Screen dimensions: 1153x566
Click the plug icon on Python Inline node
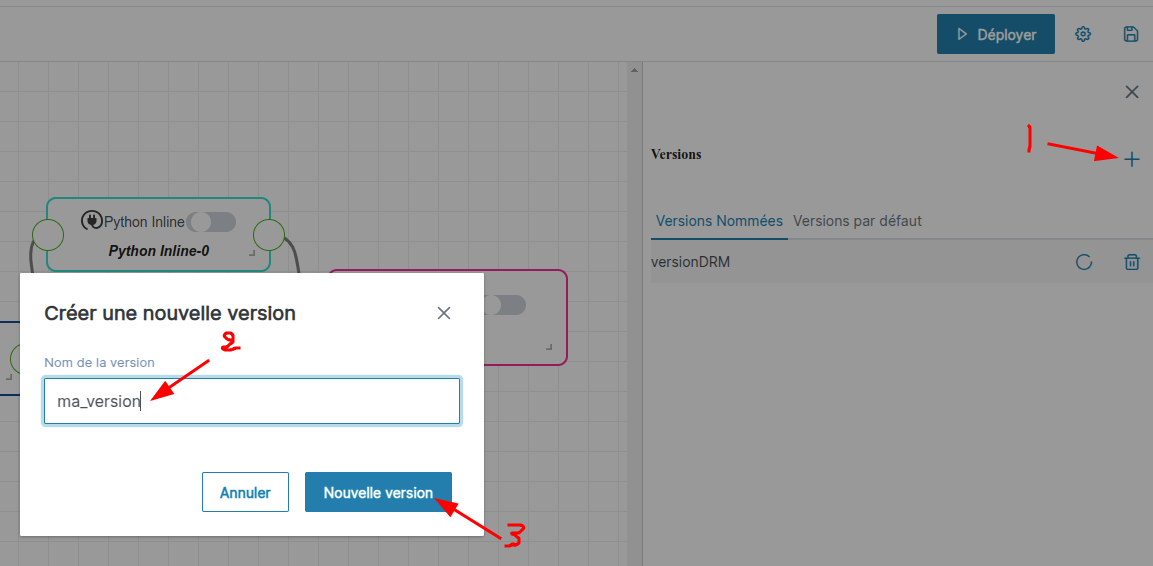click(x=91, y=221)
